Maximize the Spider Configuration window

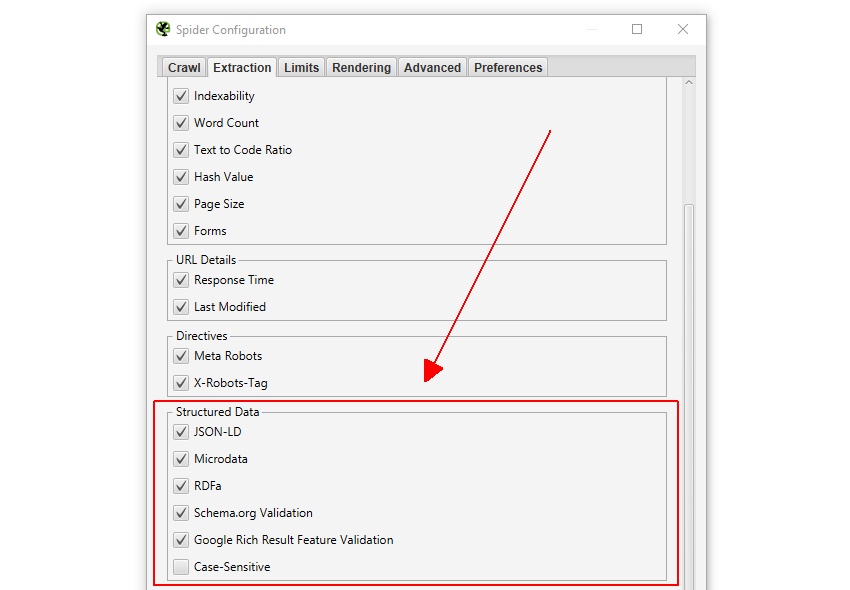point(637,29)
